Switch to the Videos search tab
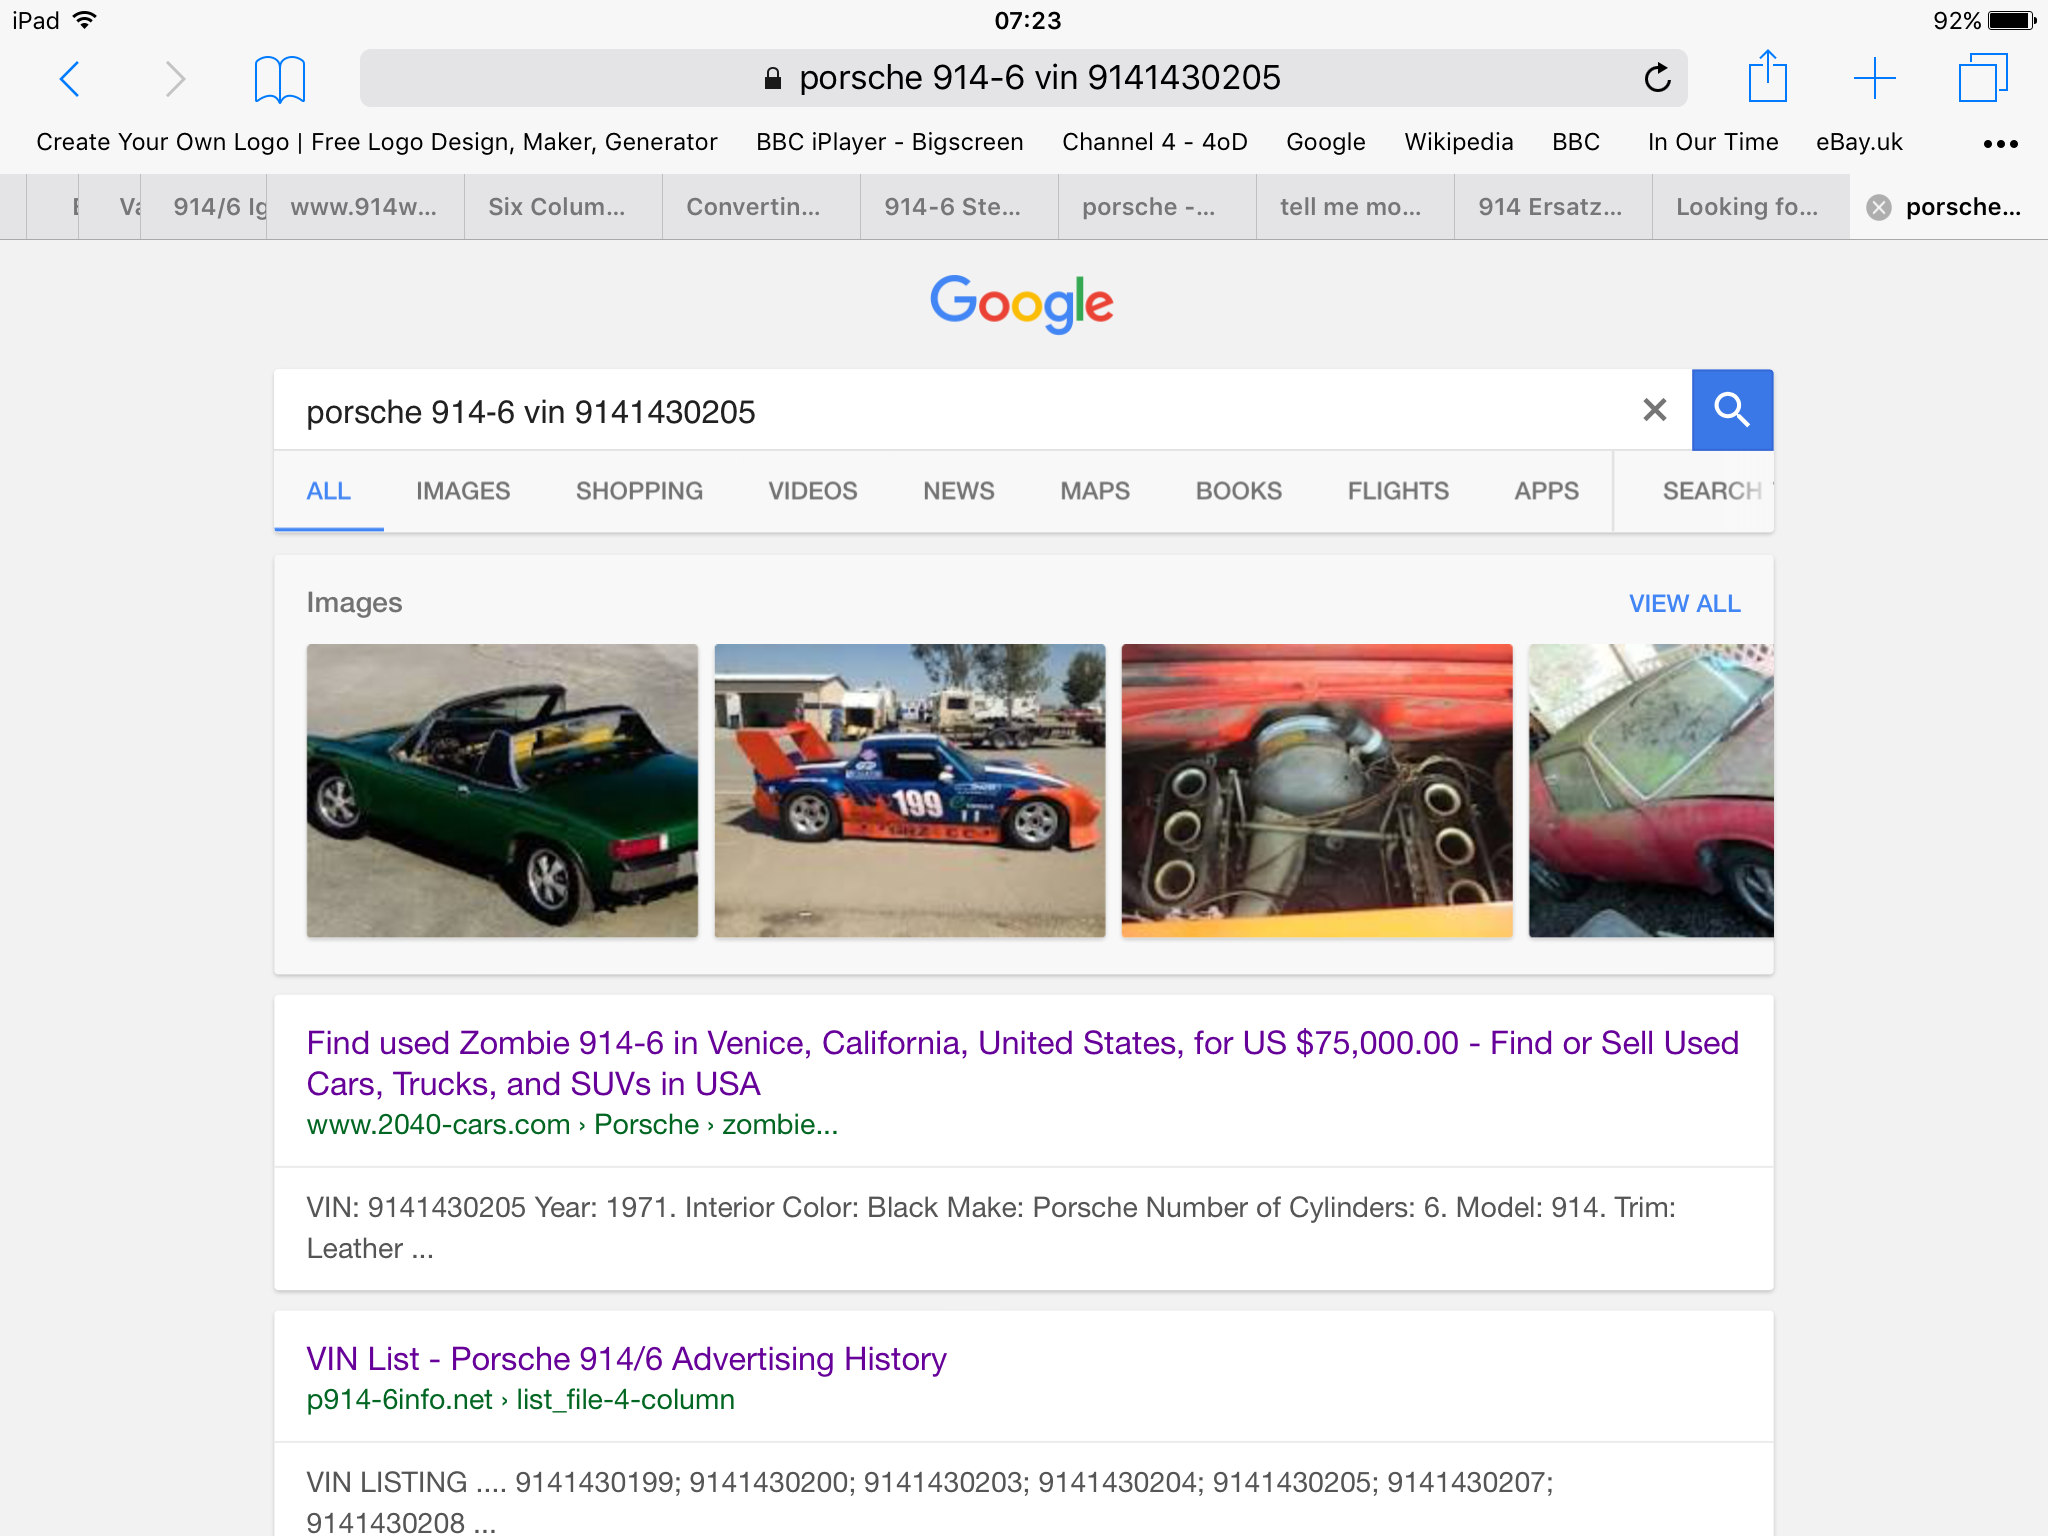This screenshot has height=1536, width=2048. click(x=812, y=491)
